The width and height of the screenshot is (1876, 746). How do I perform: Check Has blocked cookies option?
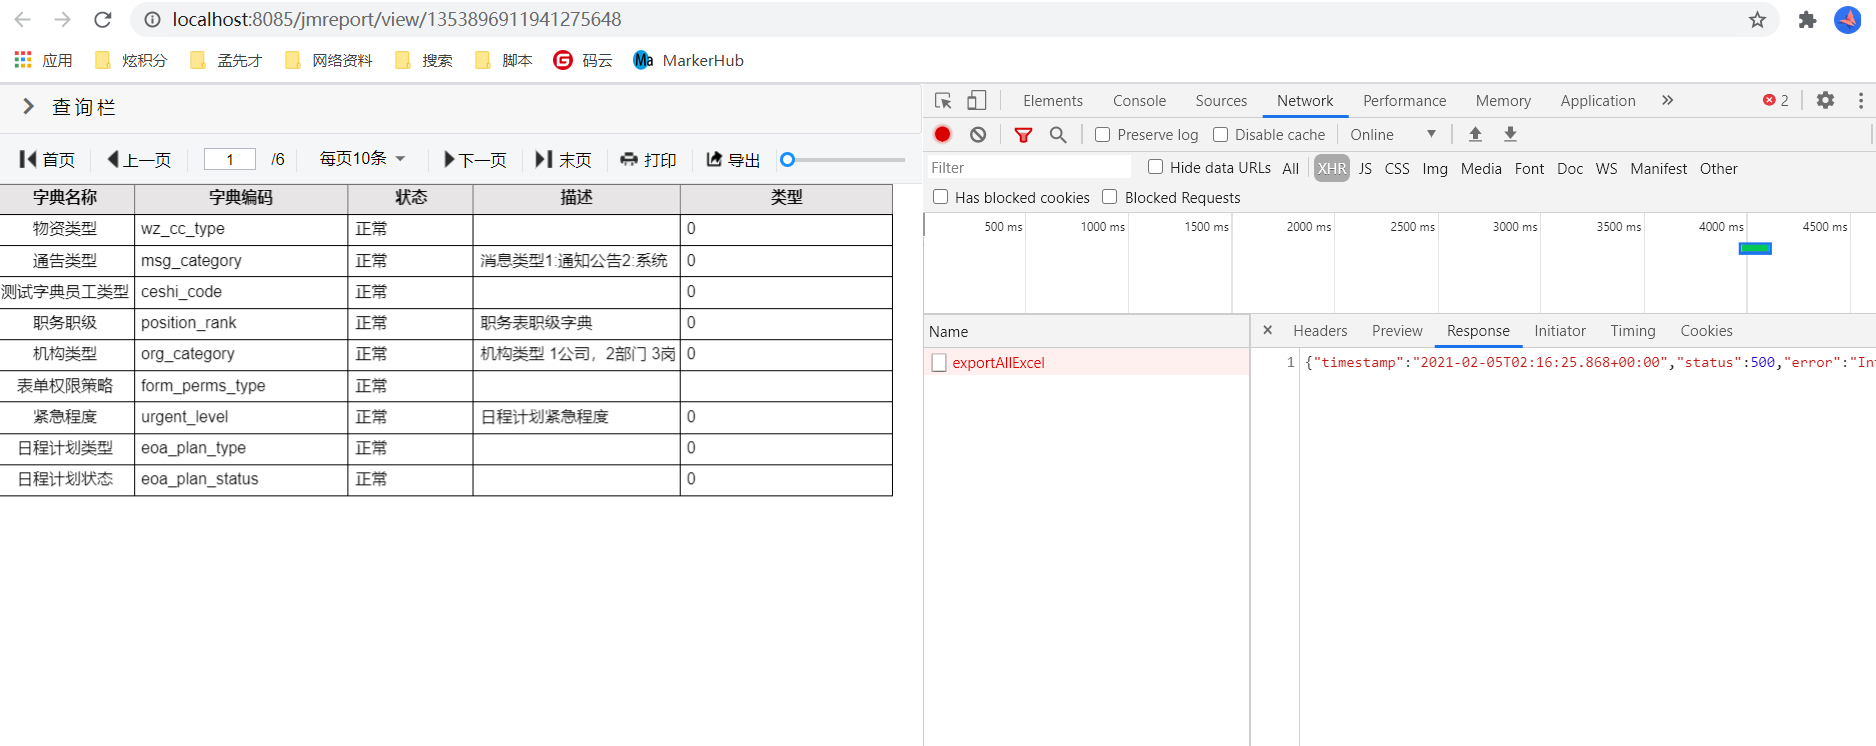tap(940, 197)
